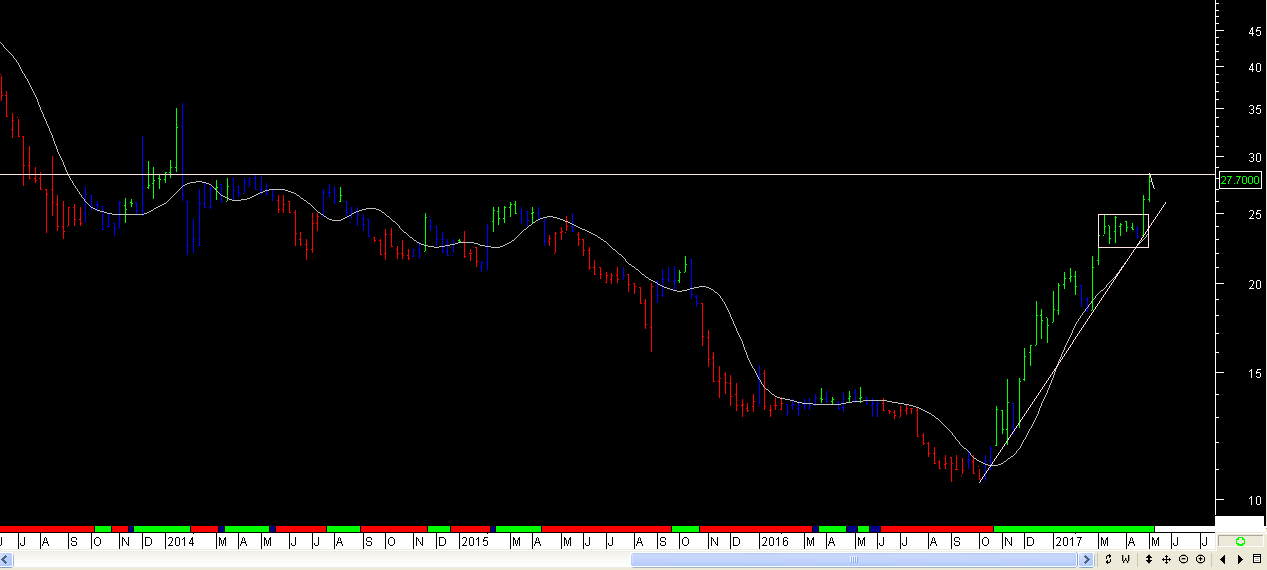Image resolution: width=1267 pixels, height=570 pixels.
Task: Step chart back with left triangle
Action: point(1223,559)
